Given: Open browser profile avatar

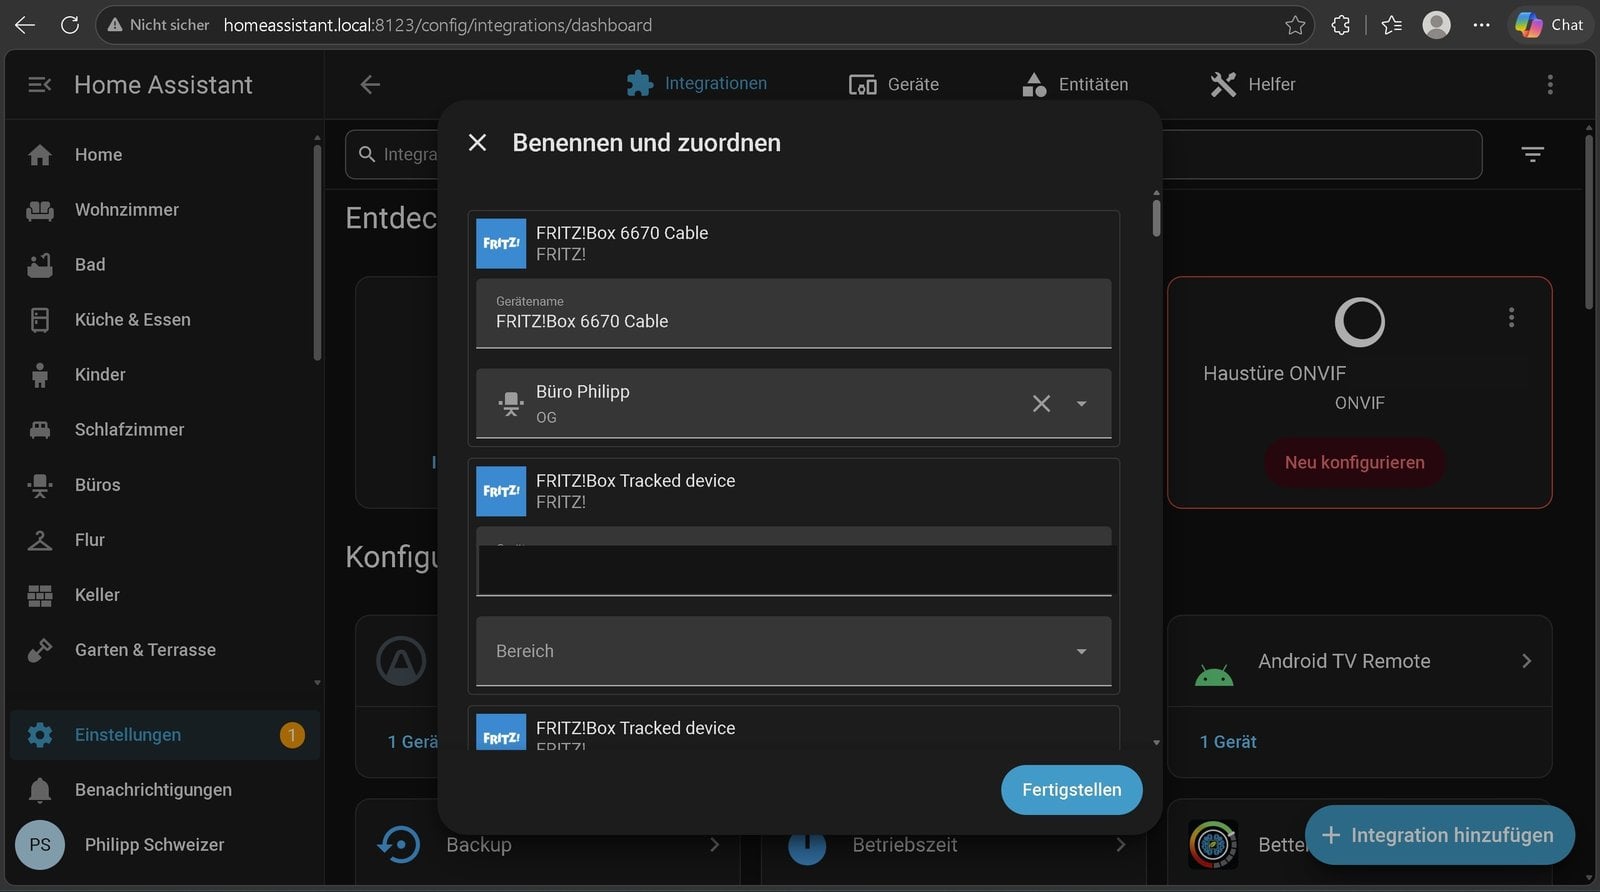Looking at the screenshot, I should click(x=1436, y=25).
